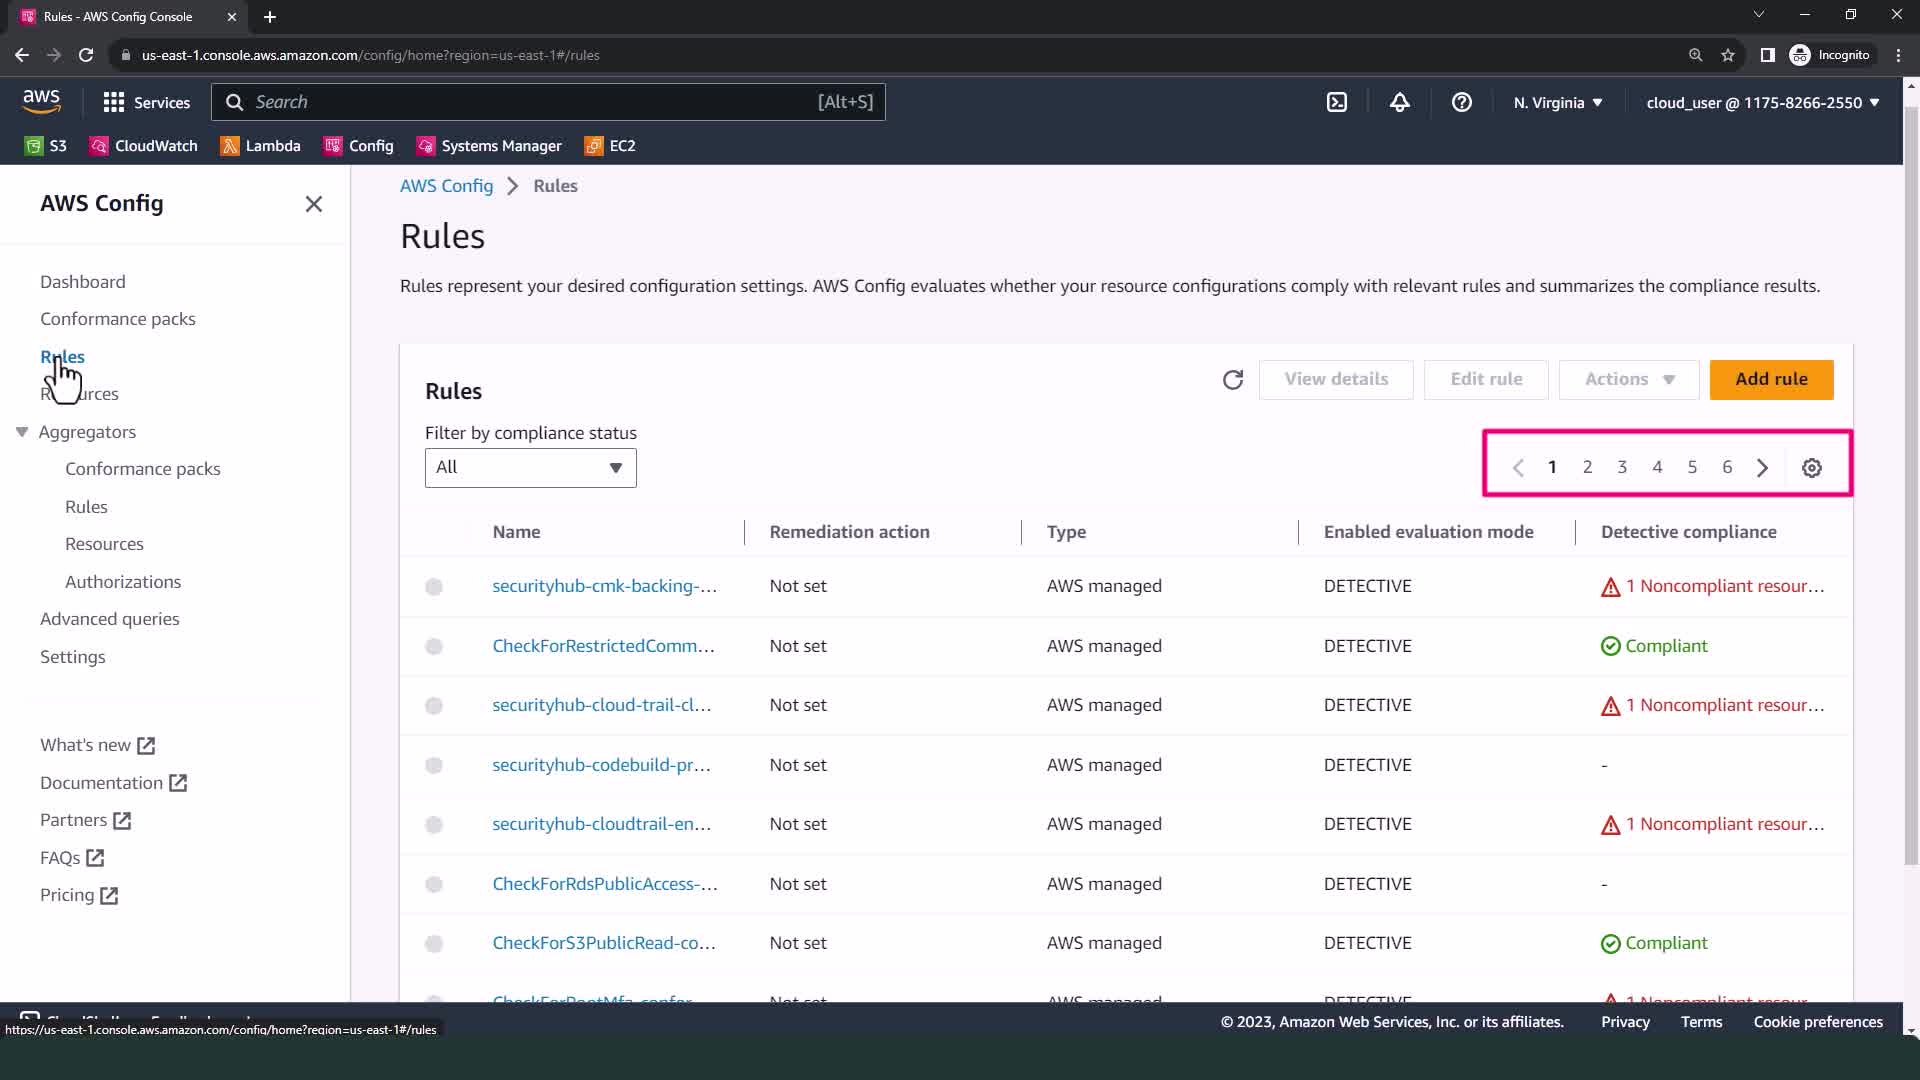The image size is (1920, 1080).
Task: Select radio for CheckForS3PublicRead rule
Action: pyautogui.click(x=434, y=944)
